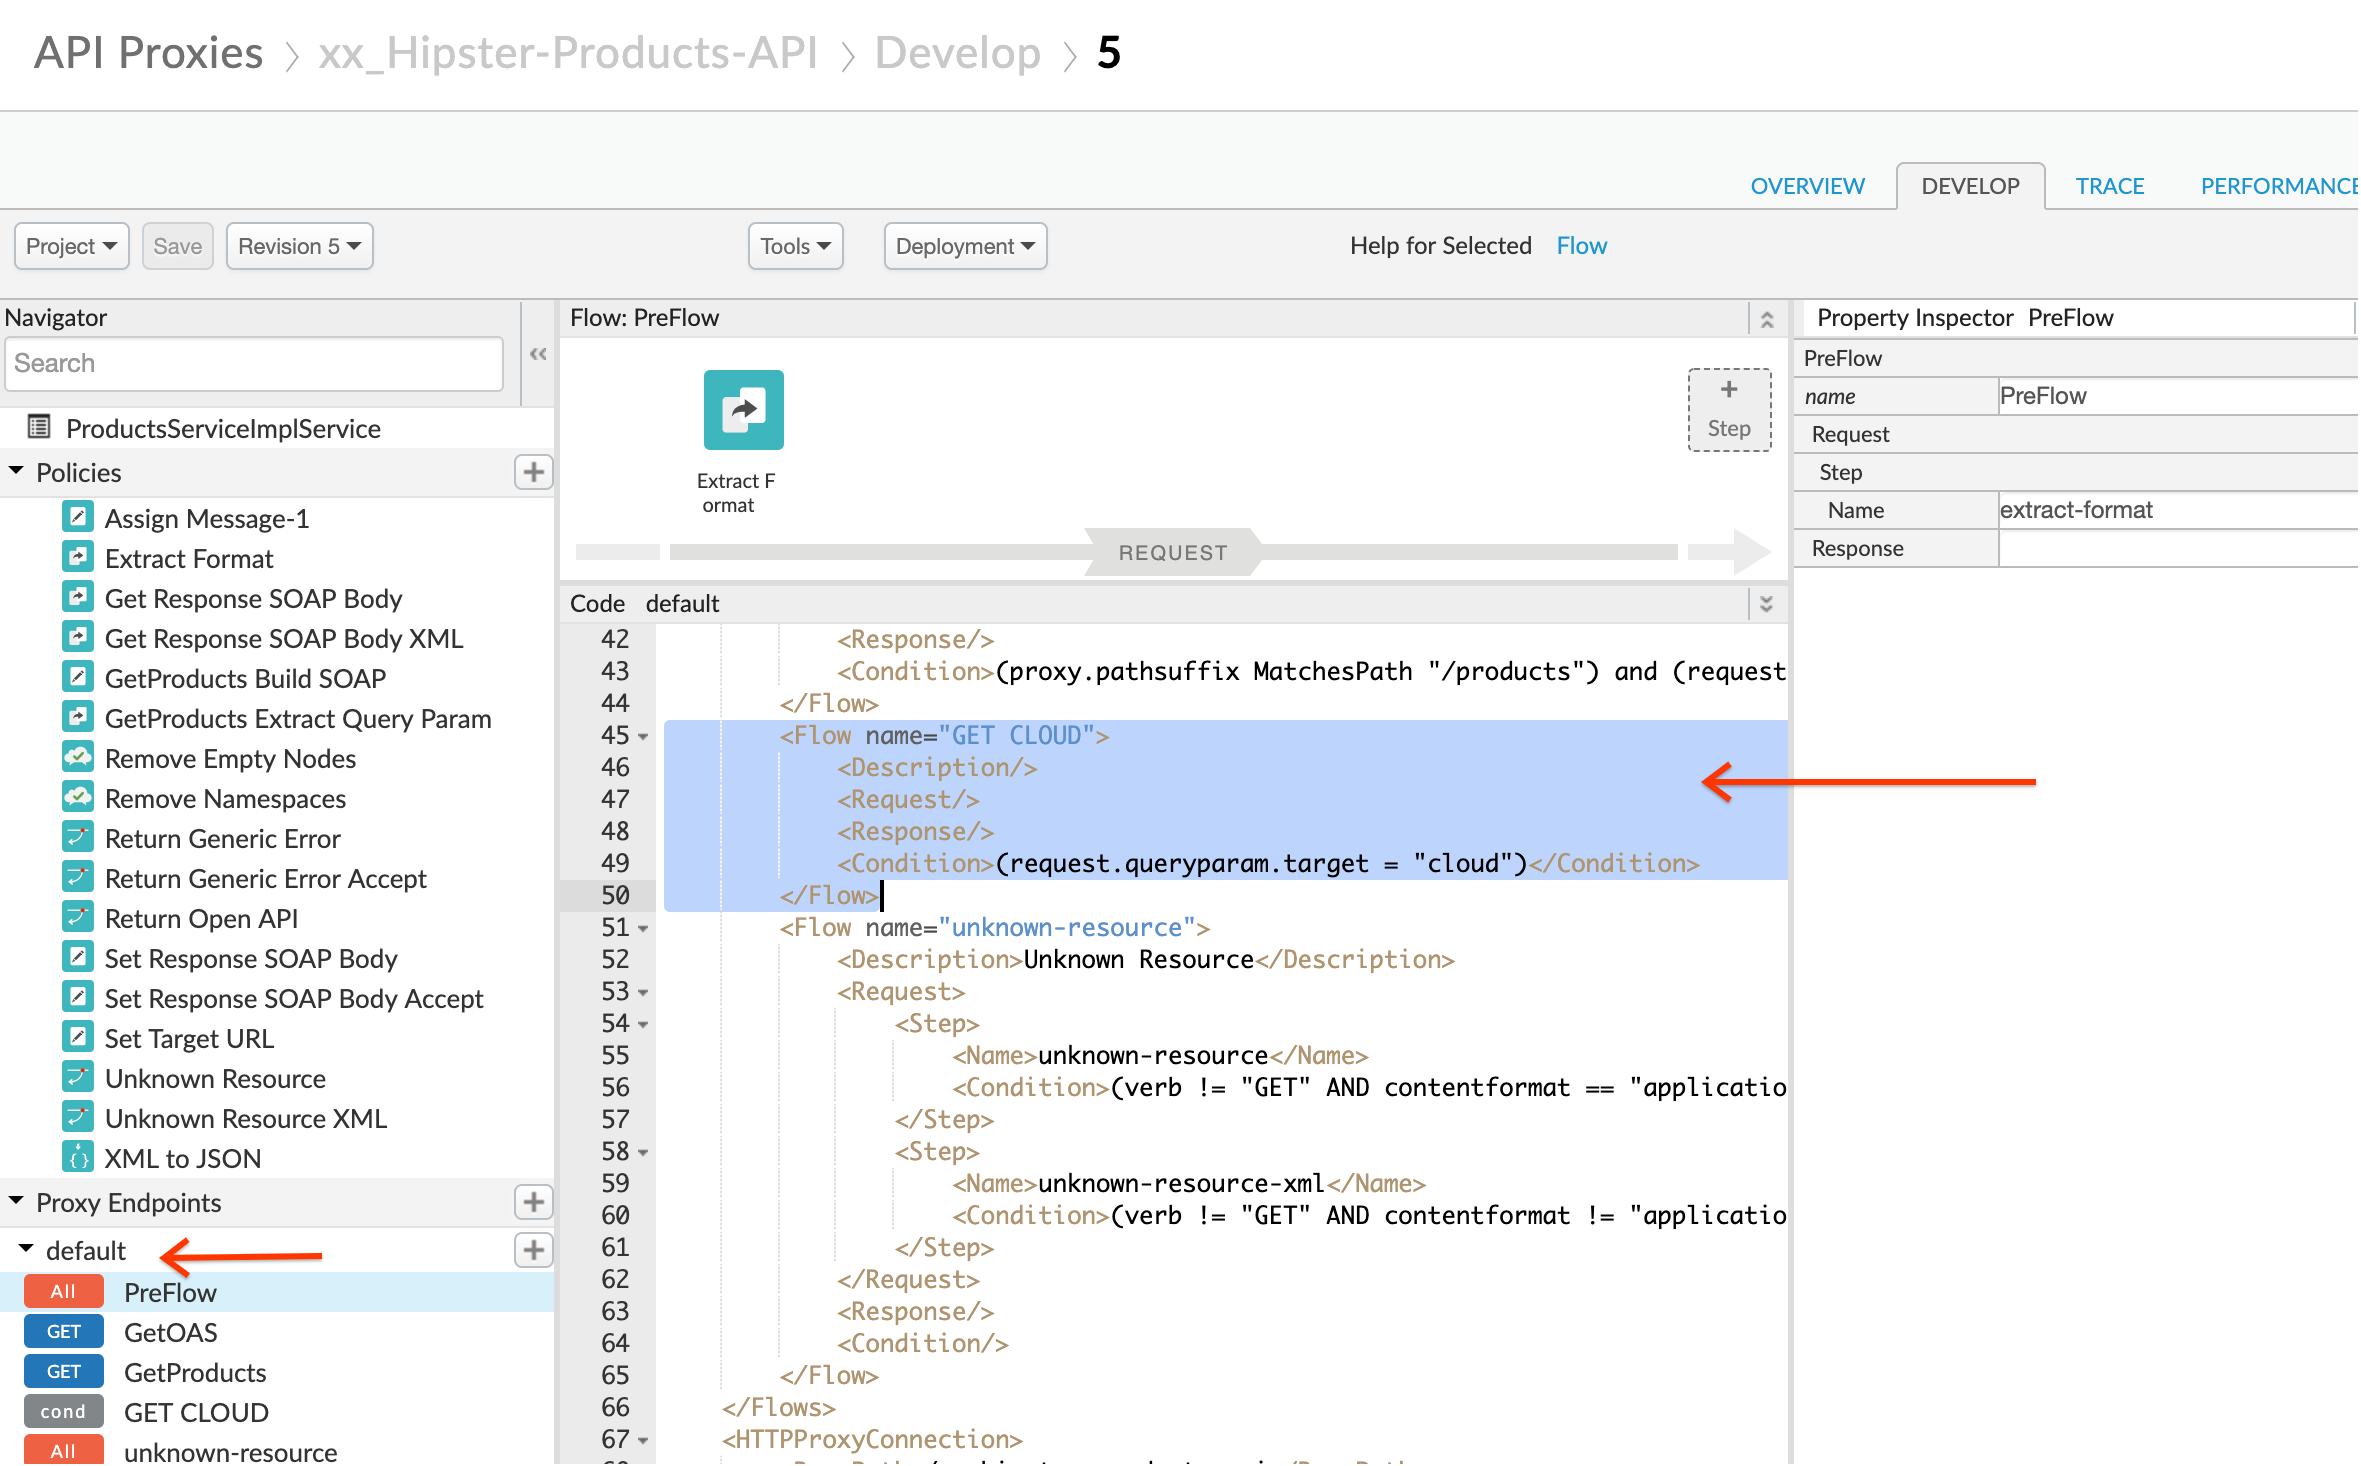Open the Tools dropdown menu
This screenshot has height=1466, width=2361.
pyautogui.click(x=796, y=246)
